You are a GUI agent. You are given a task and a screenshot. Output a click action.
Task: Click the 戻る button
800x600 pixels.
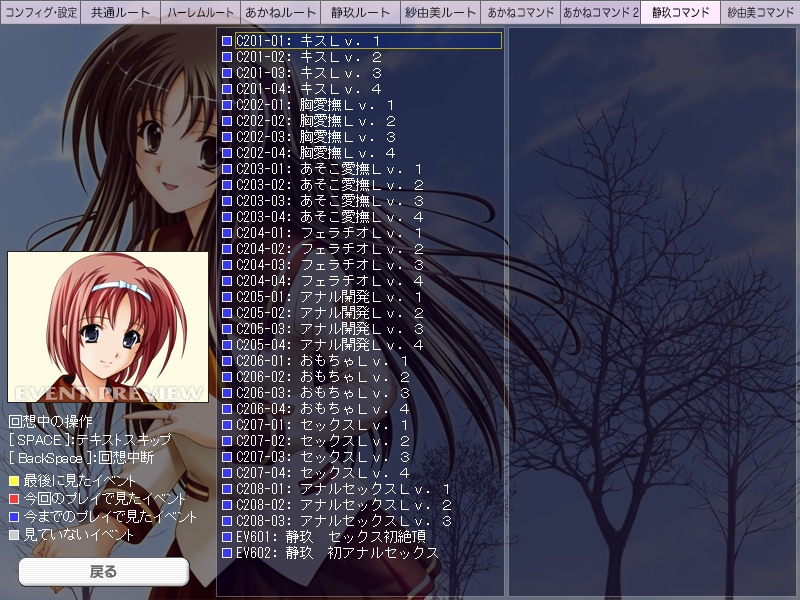pos(104,571)
